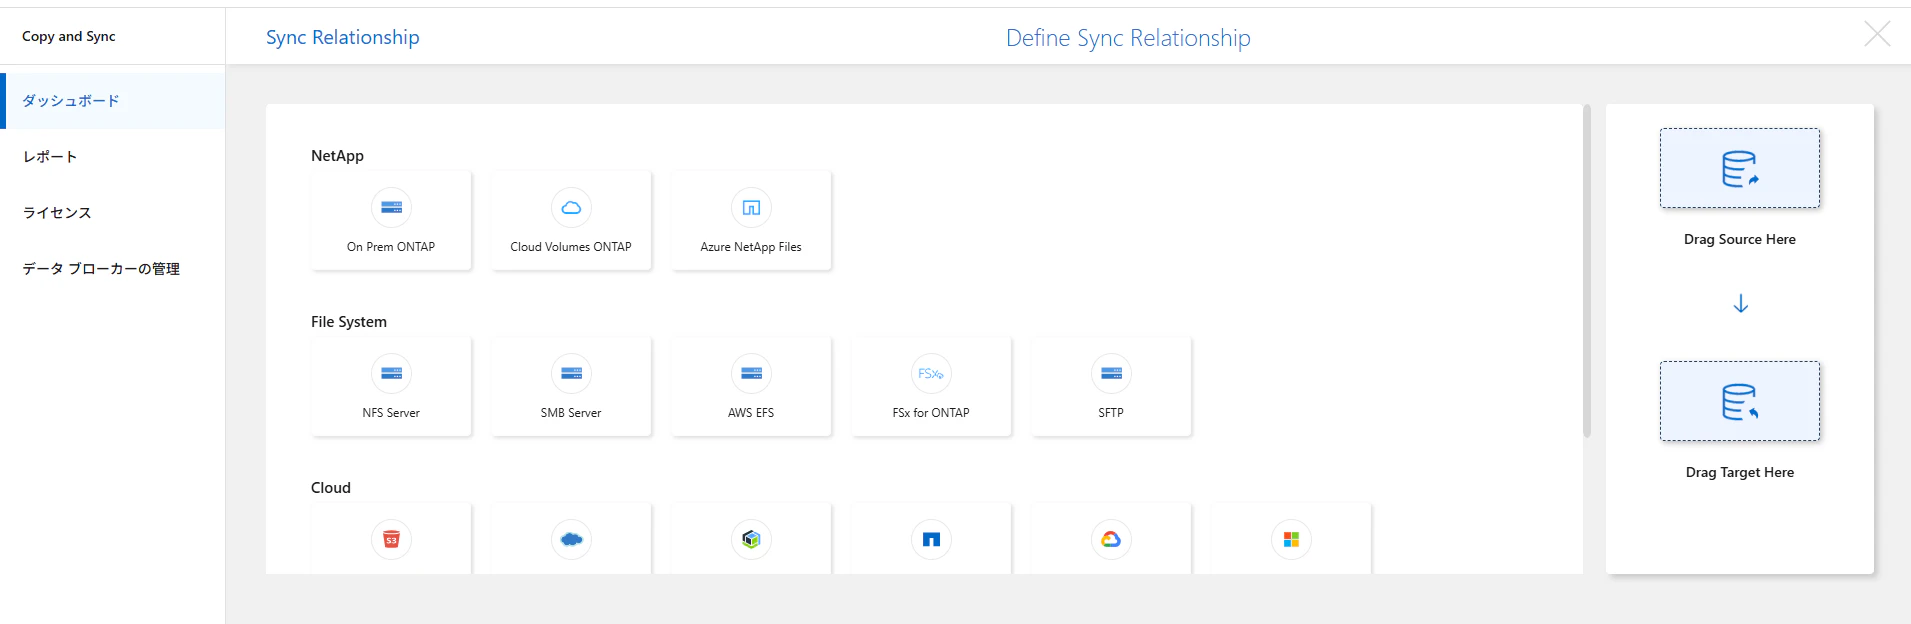Choose the Google Cloud icon

pos(1111,540)
